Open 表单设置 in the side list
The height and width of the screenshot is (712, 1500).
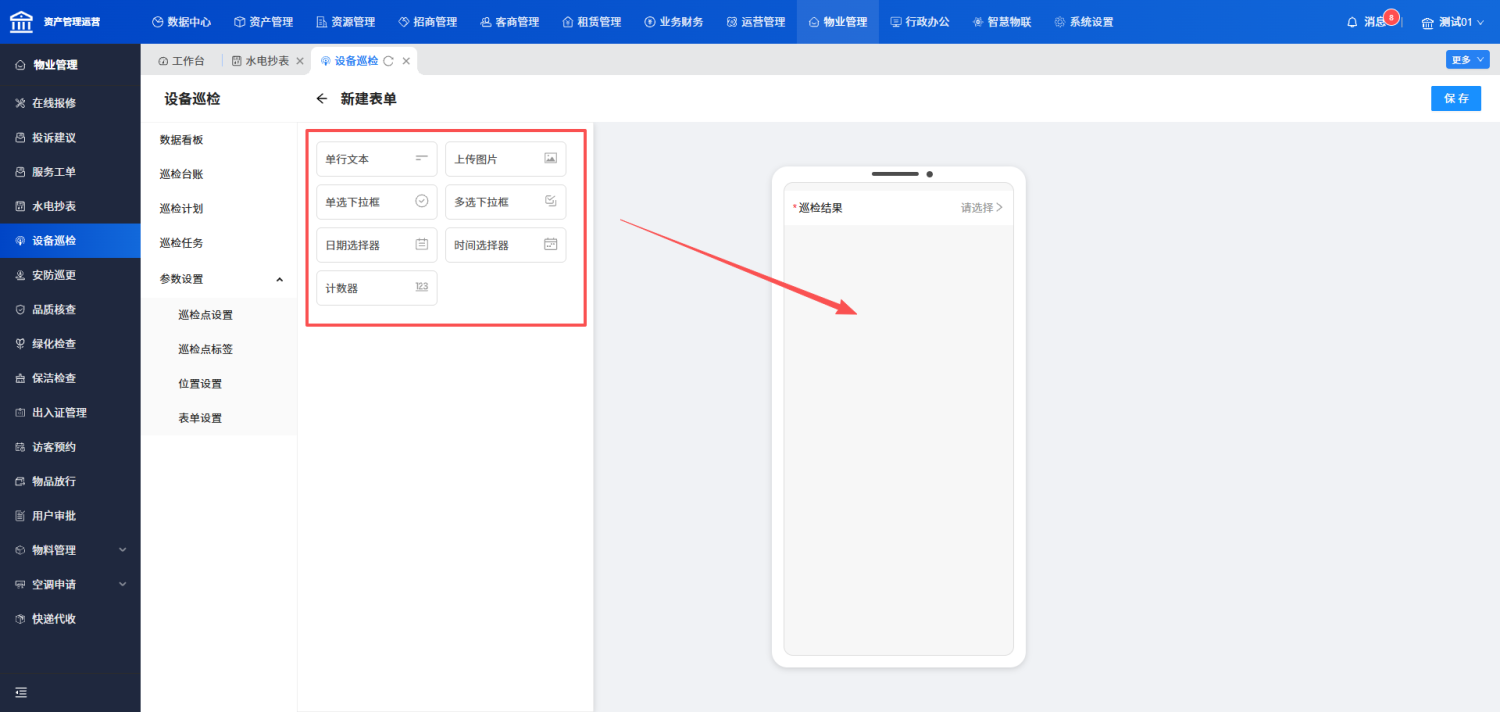200,418
